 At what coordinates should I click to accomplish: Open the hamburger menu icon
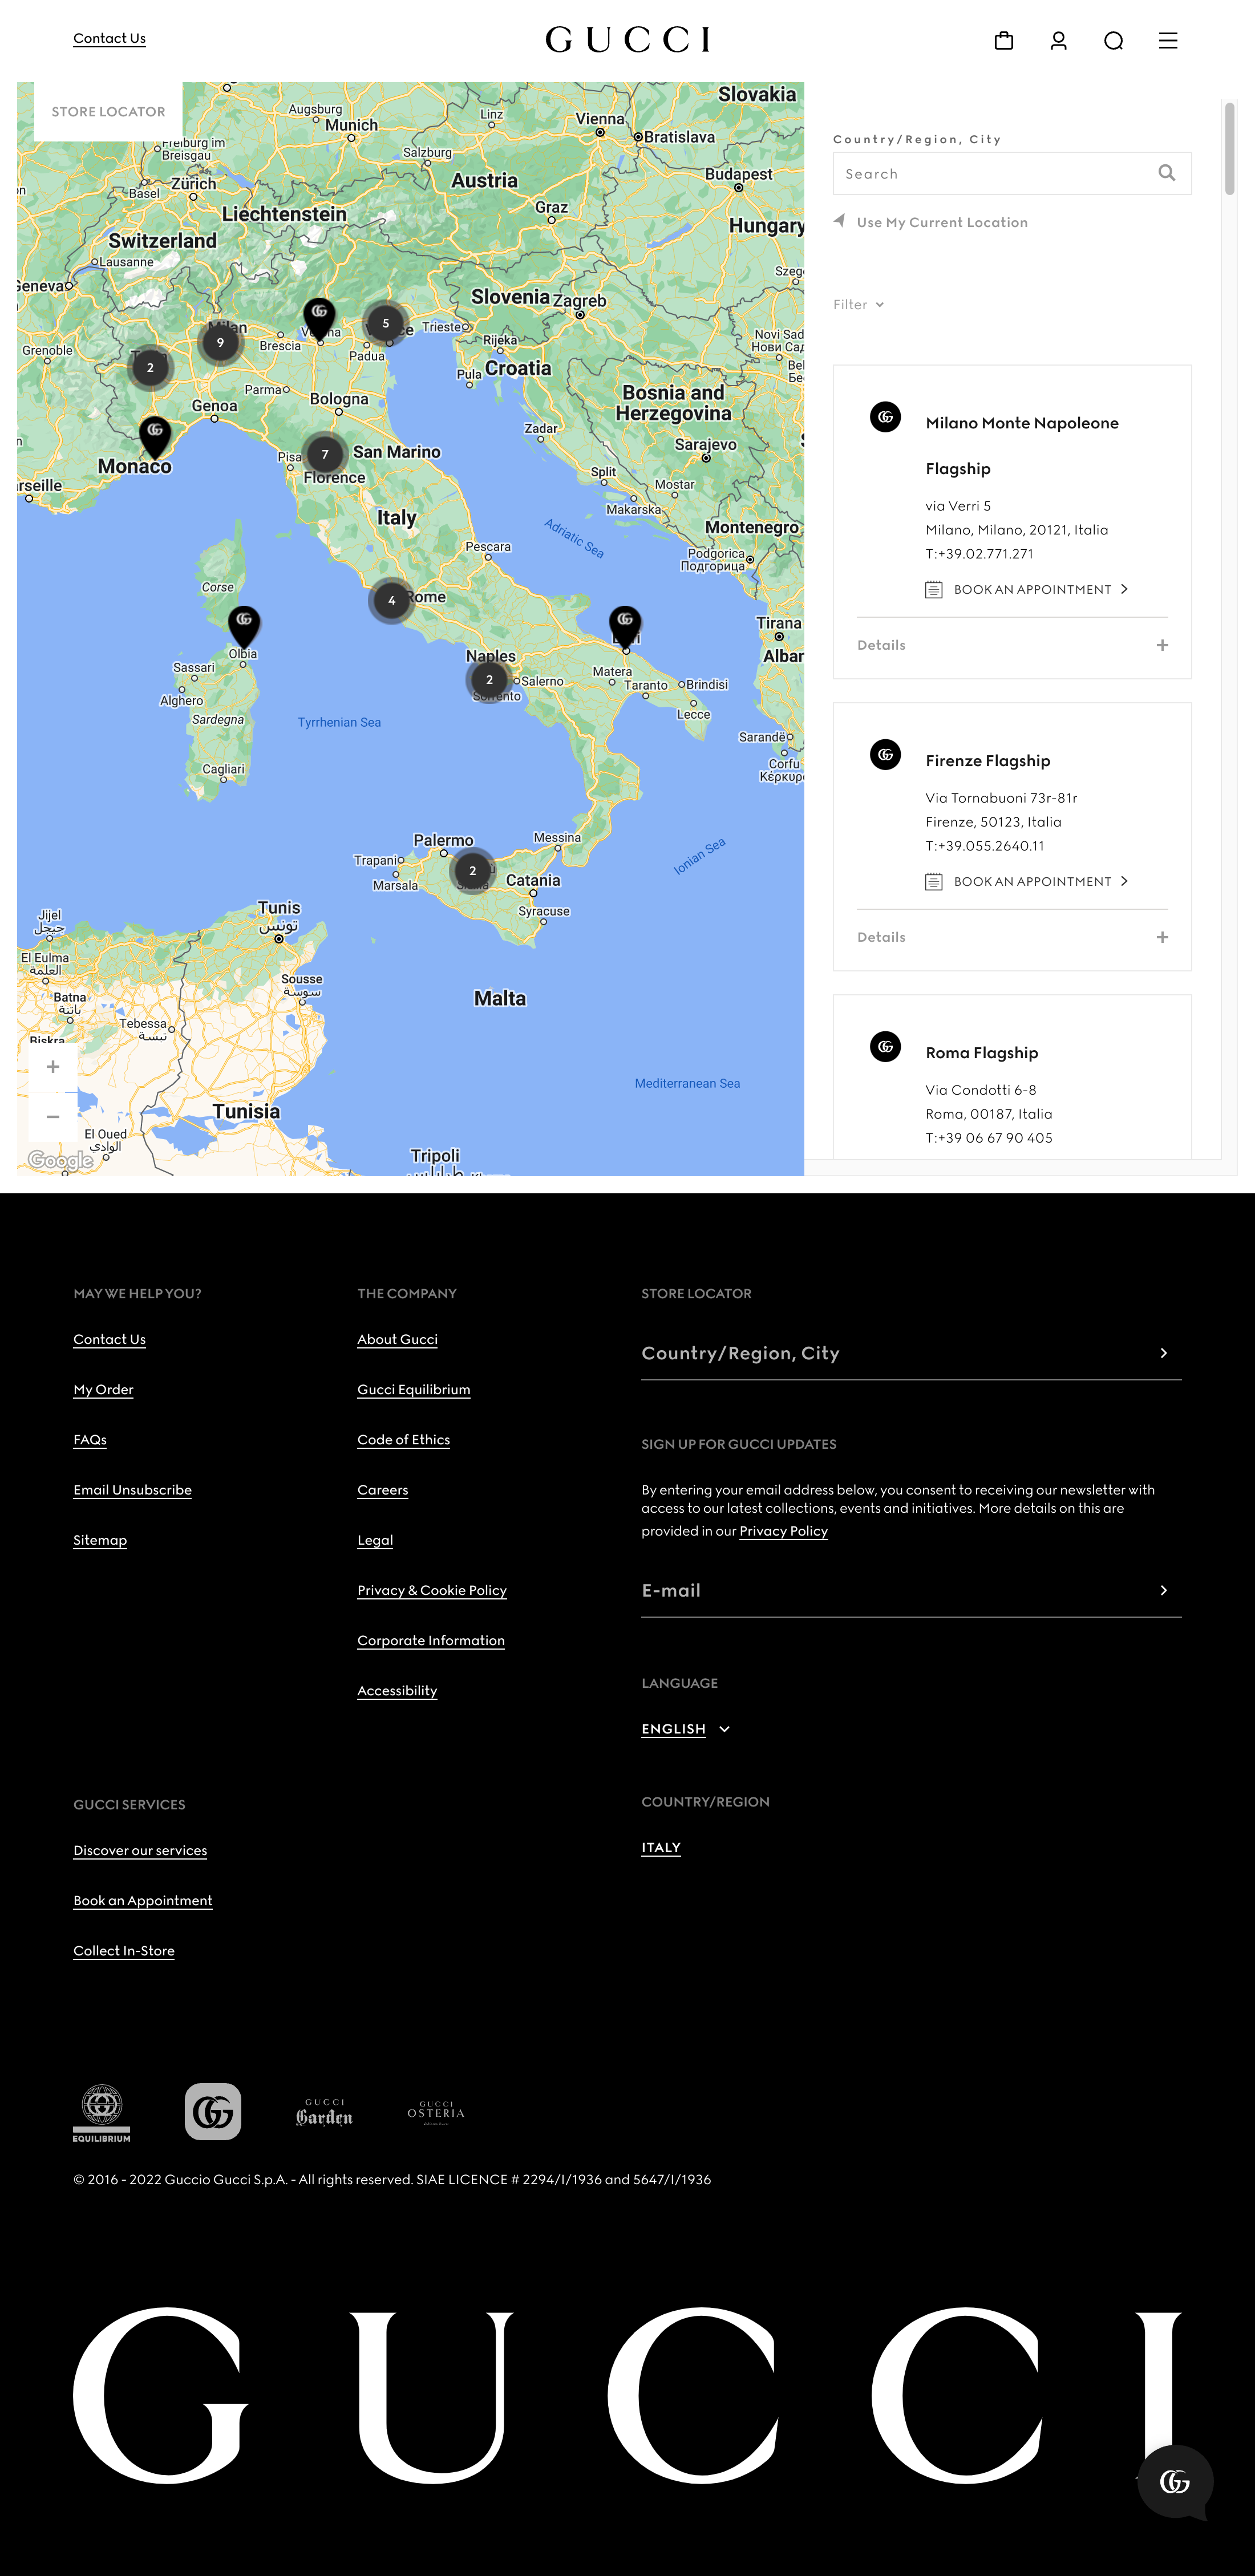coord(1167,40)
